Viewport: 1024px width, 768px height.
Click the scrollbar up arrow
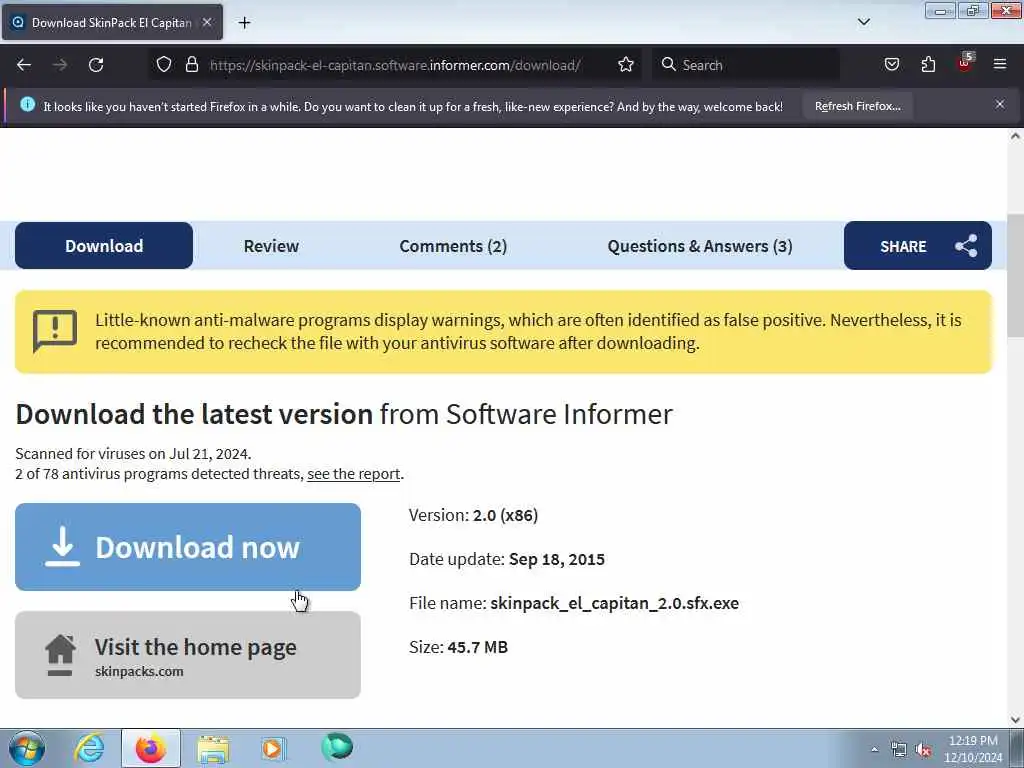(x=1015, y=136)
